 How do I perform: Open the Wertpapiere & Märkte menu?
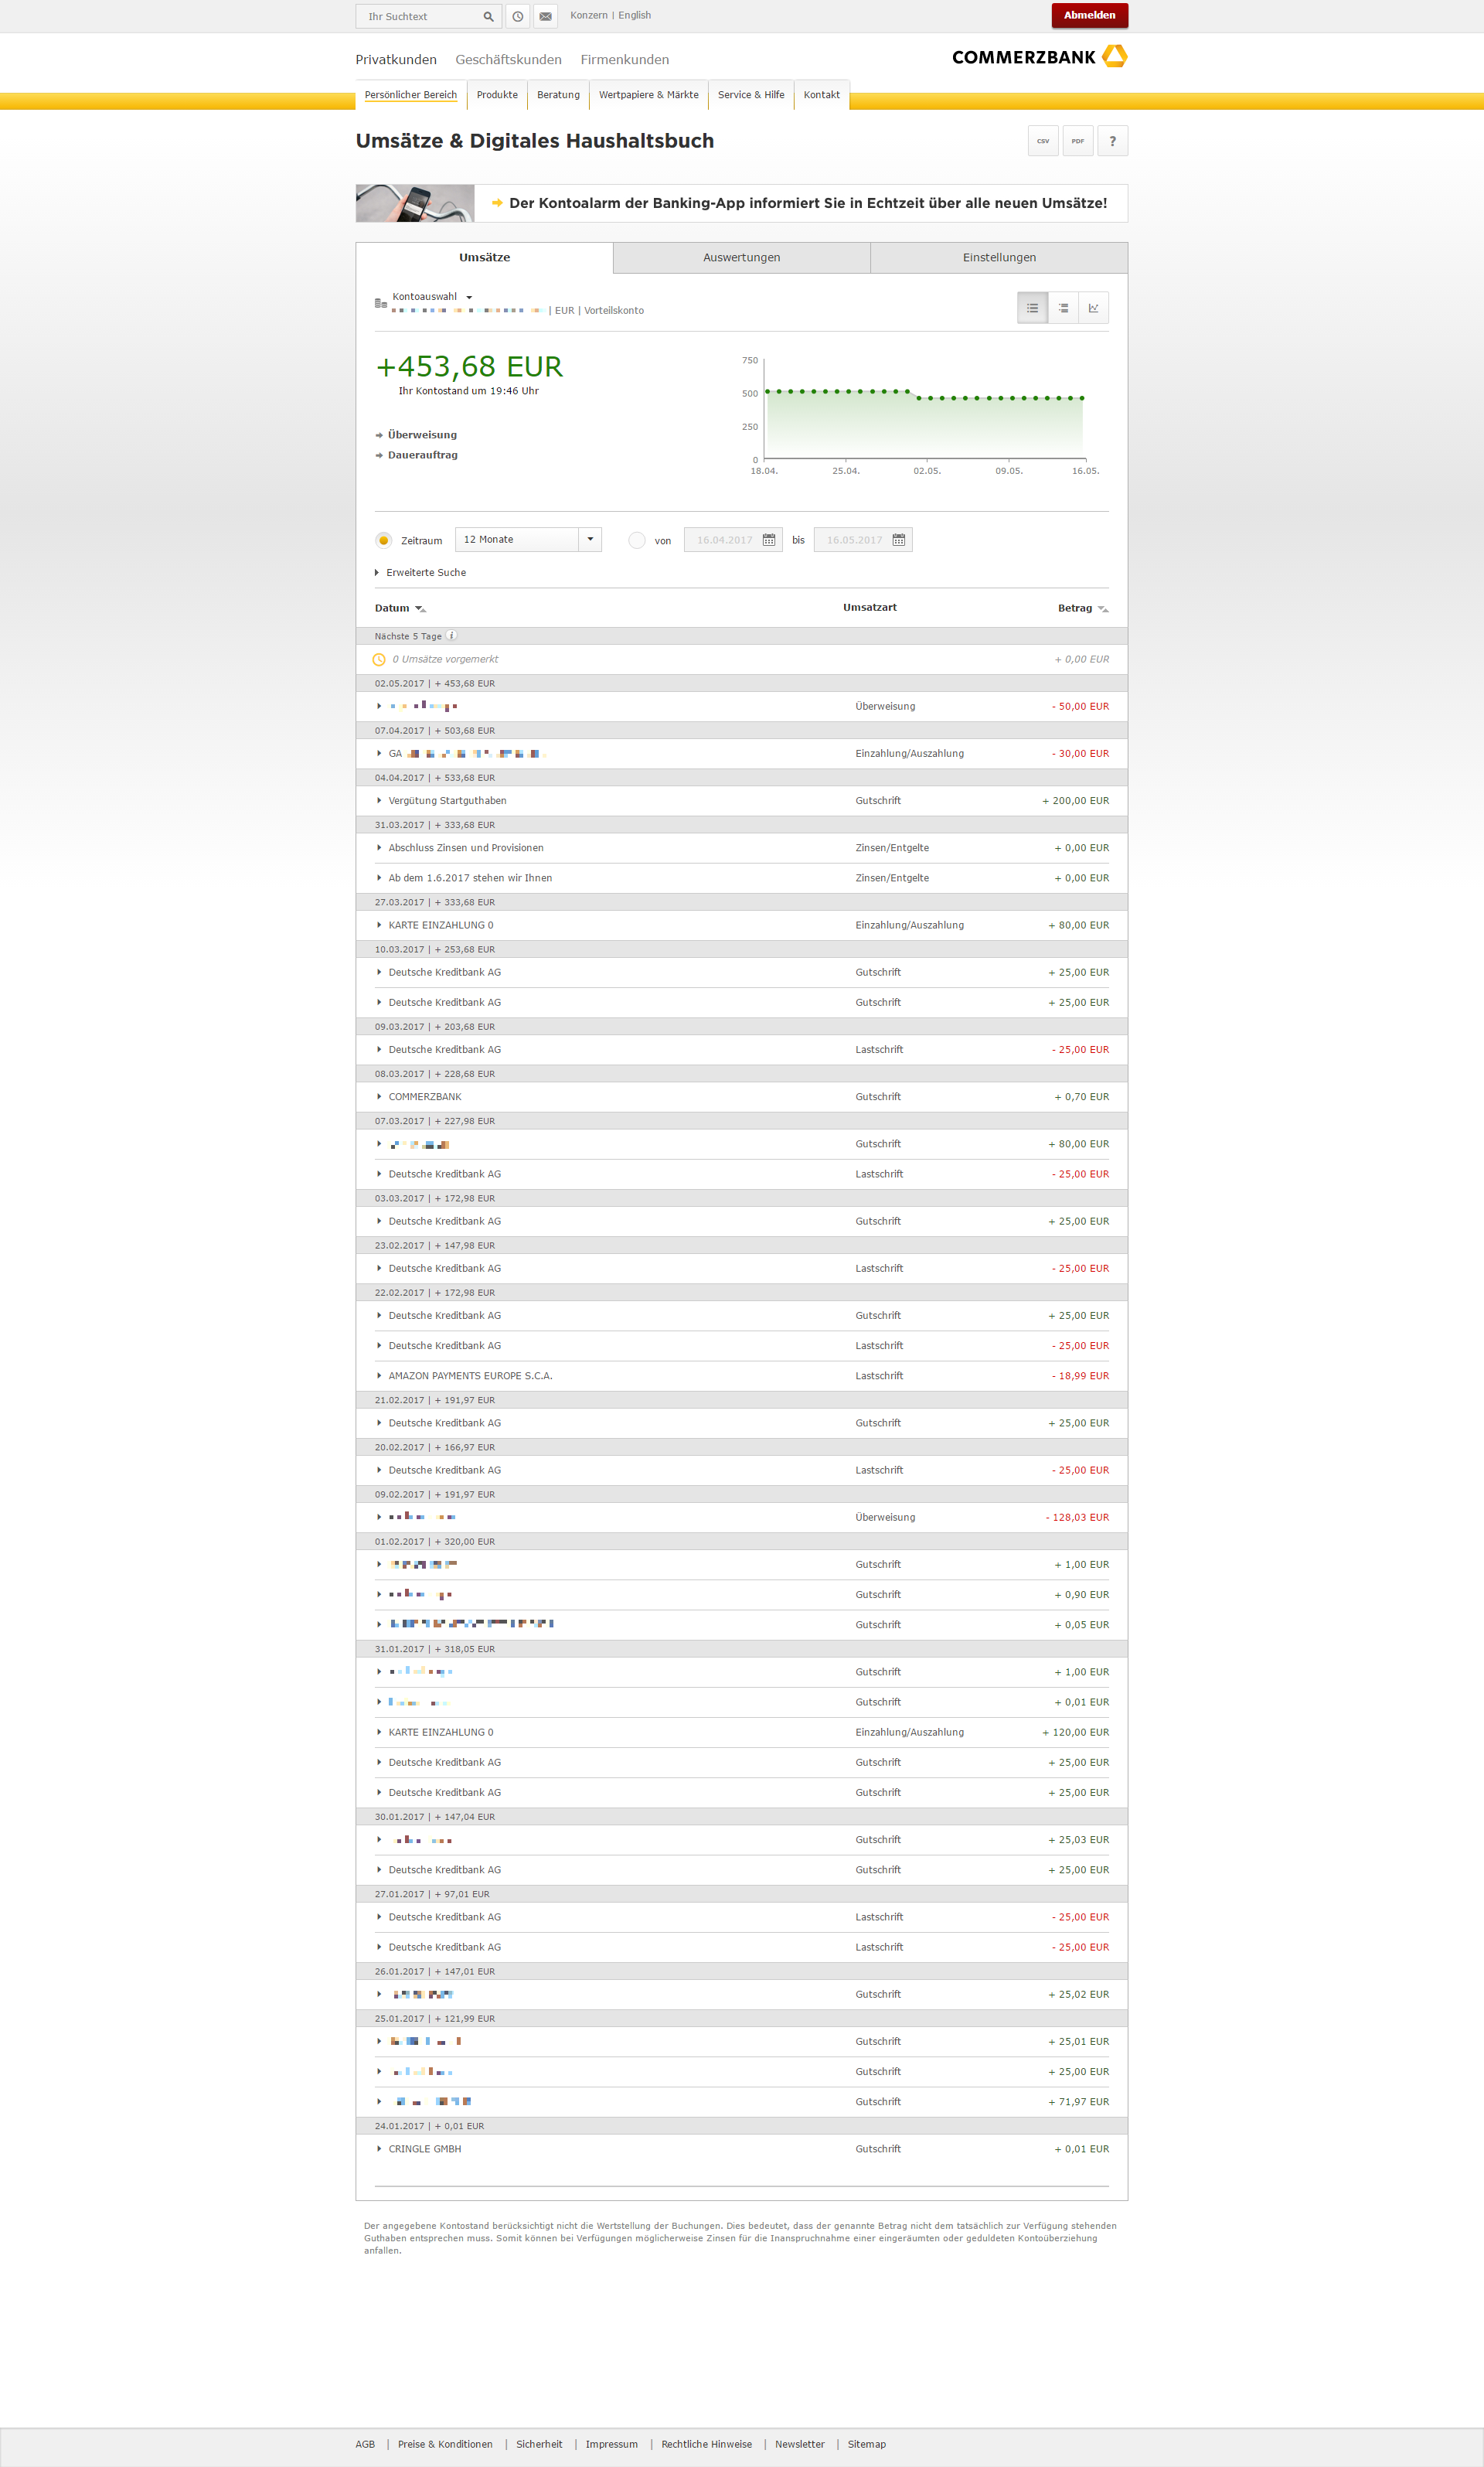coord(648,95)
